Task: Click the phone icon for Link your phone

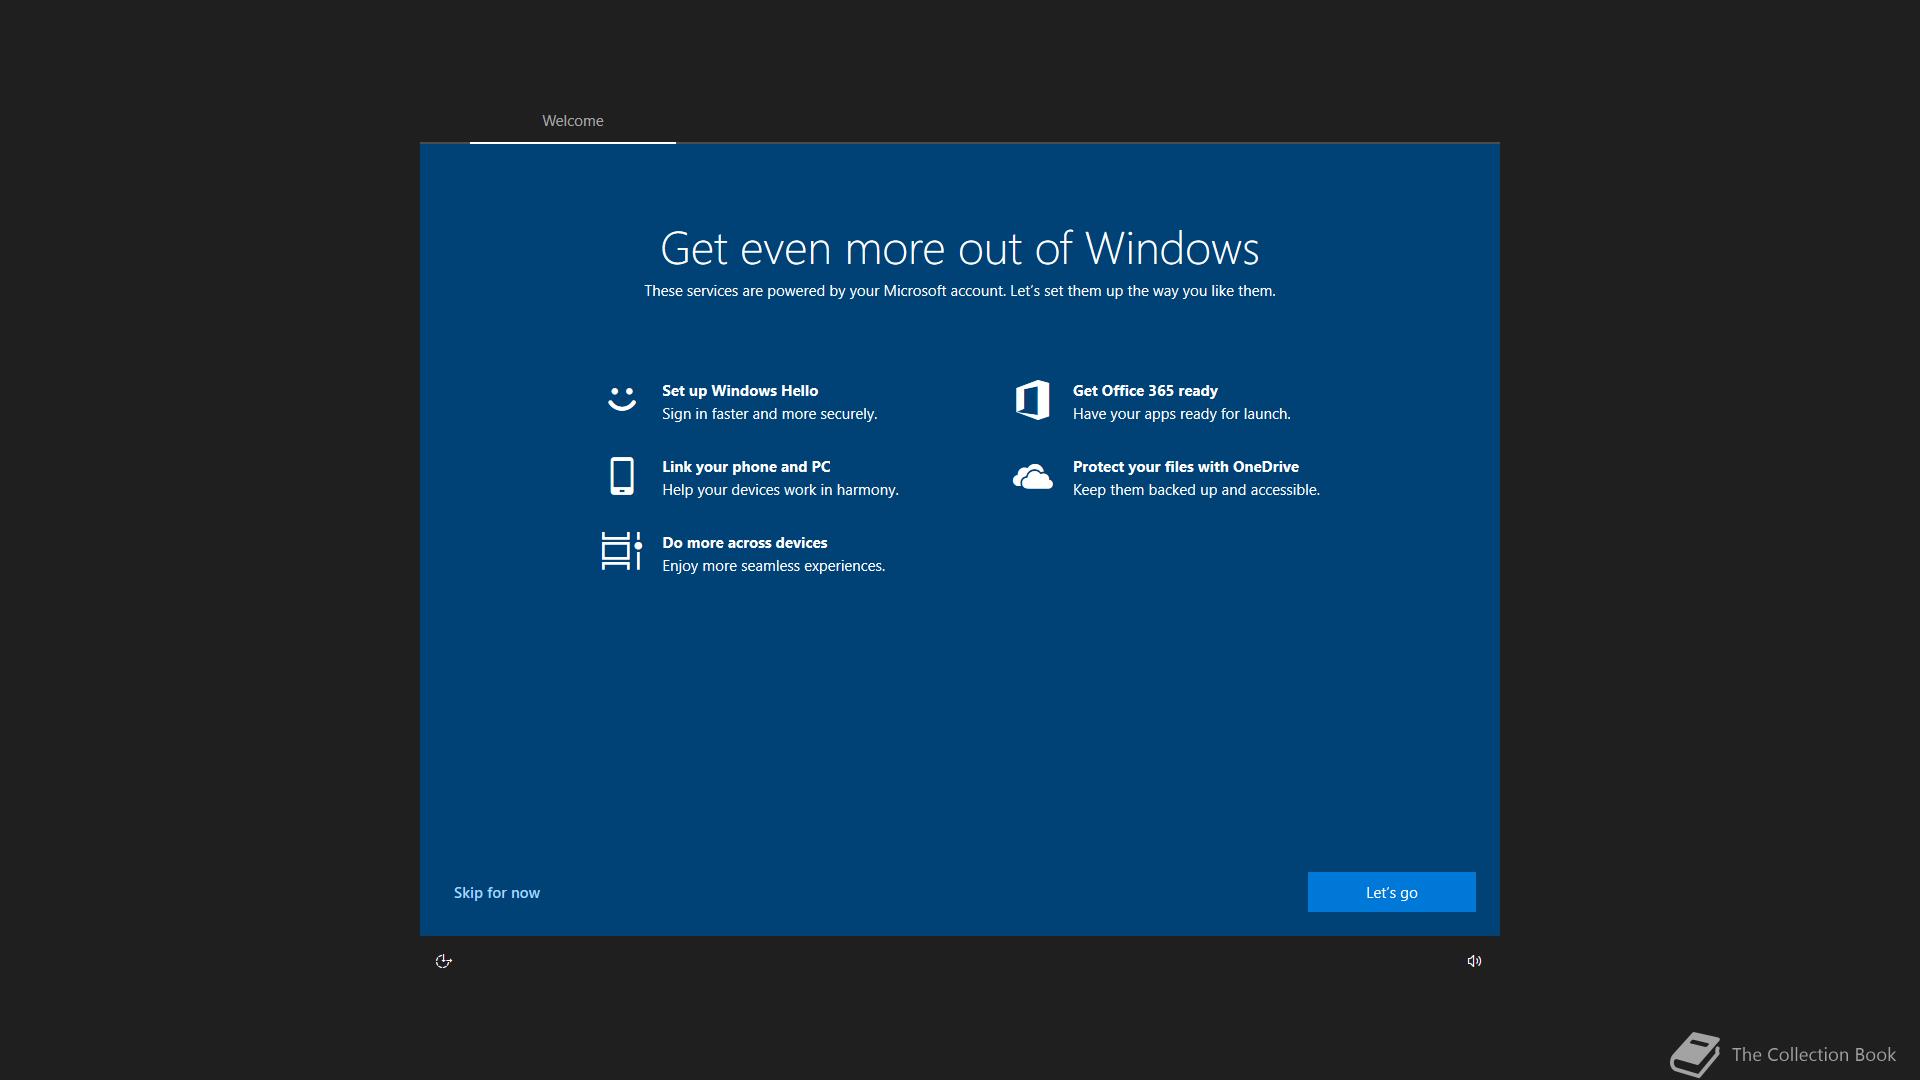Action: coord(622,476)
